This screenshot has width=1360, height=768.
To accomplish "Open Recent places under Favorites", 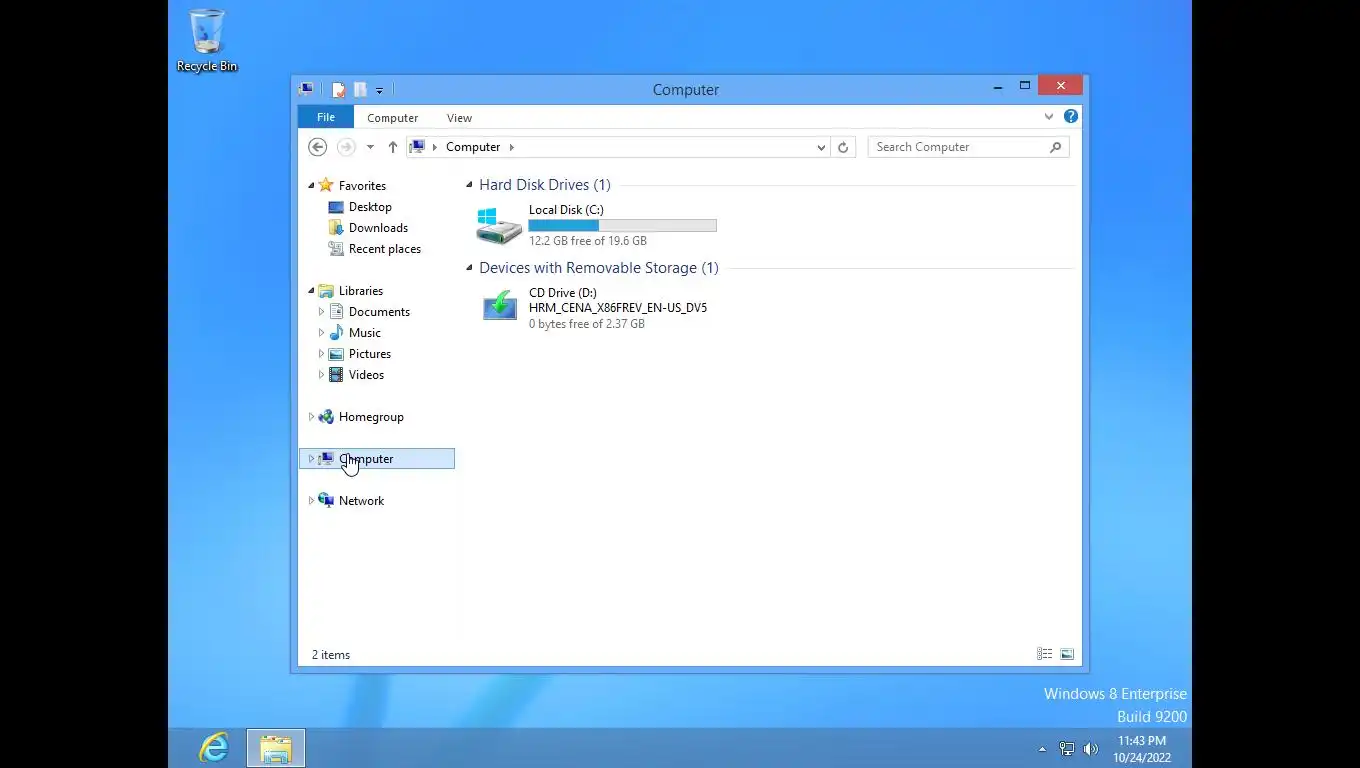I will coord(385,249).
